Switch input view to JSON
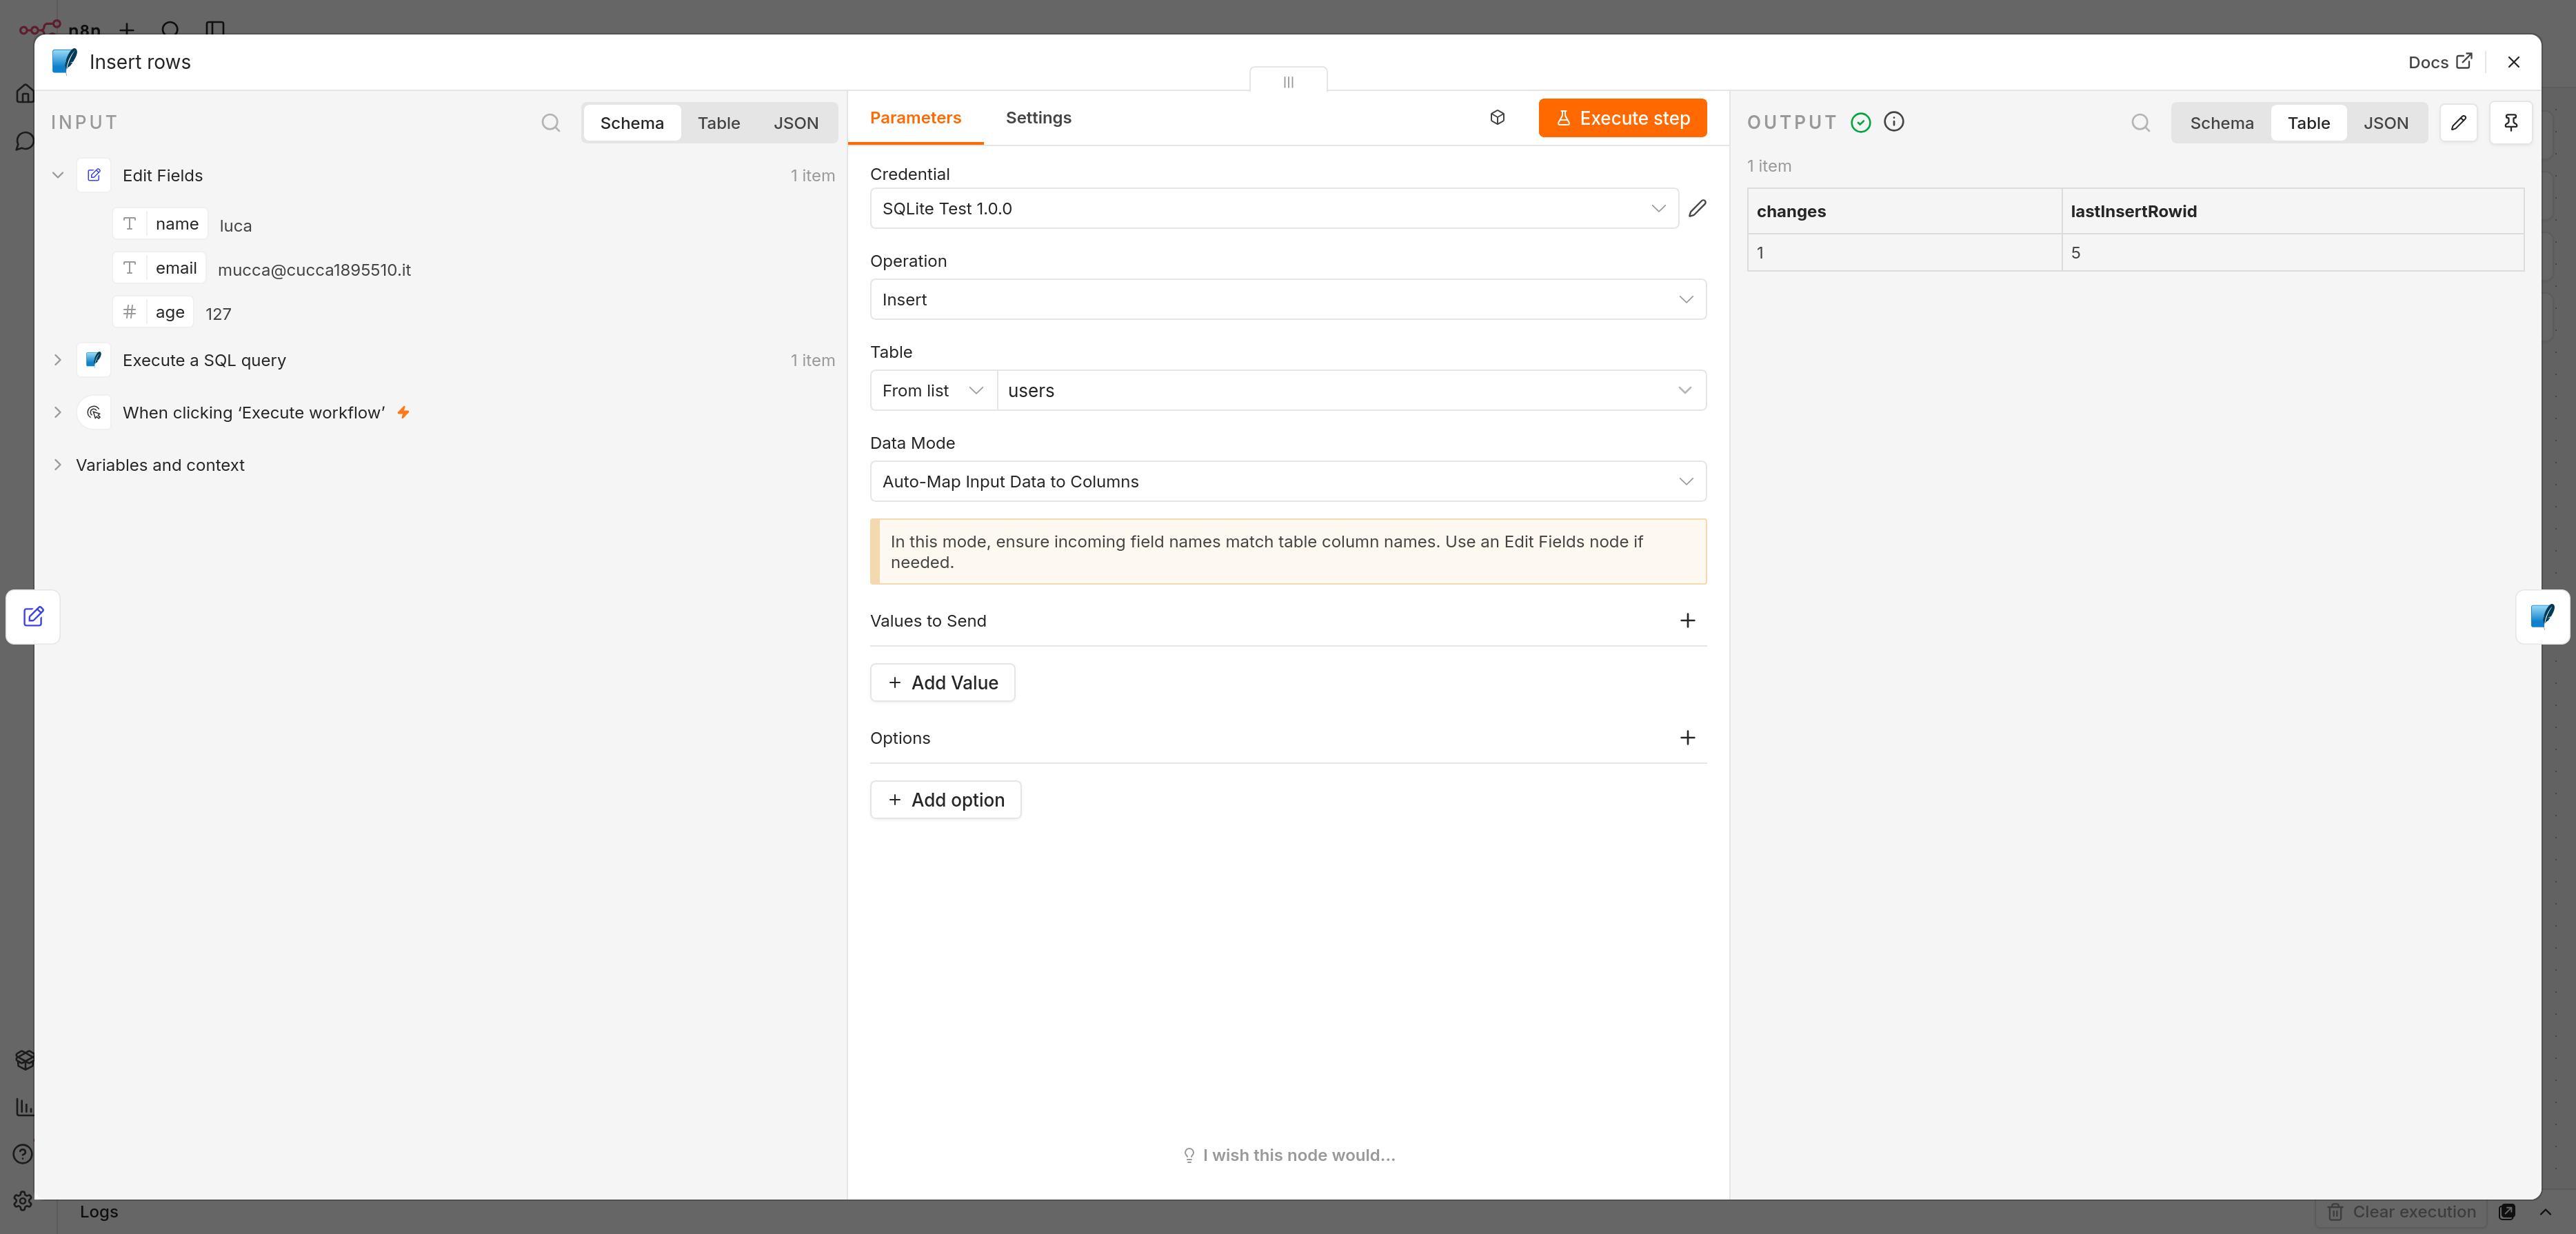The width and height of the screenshot is (2576, 1234). (x=795, y=123)
